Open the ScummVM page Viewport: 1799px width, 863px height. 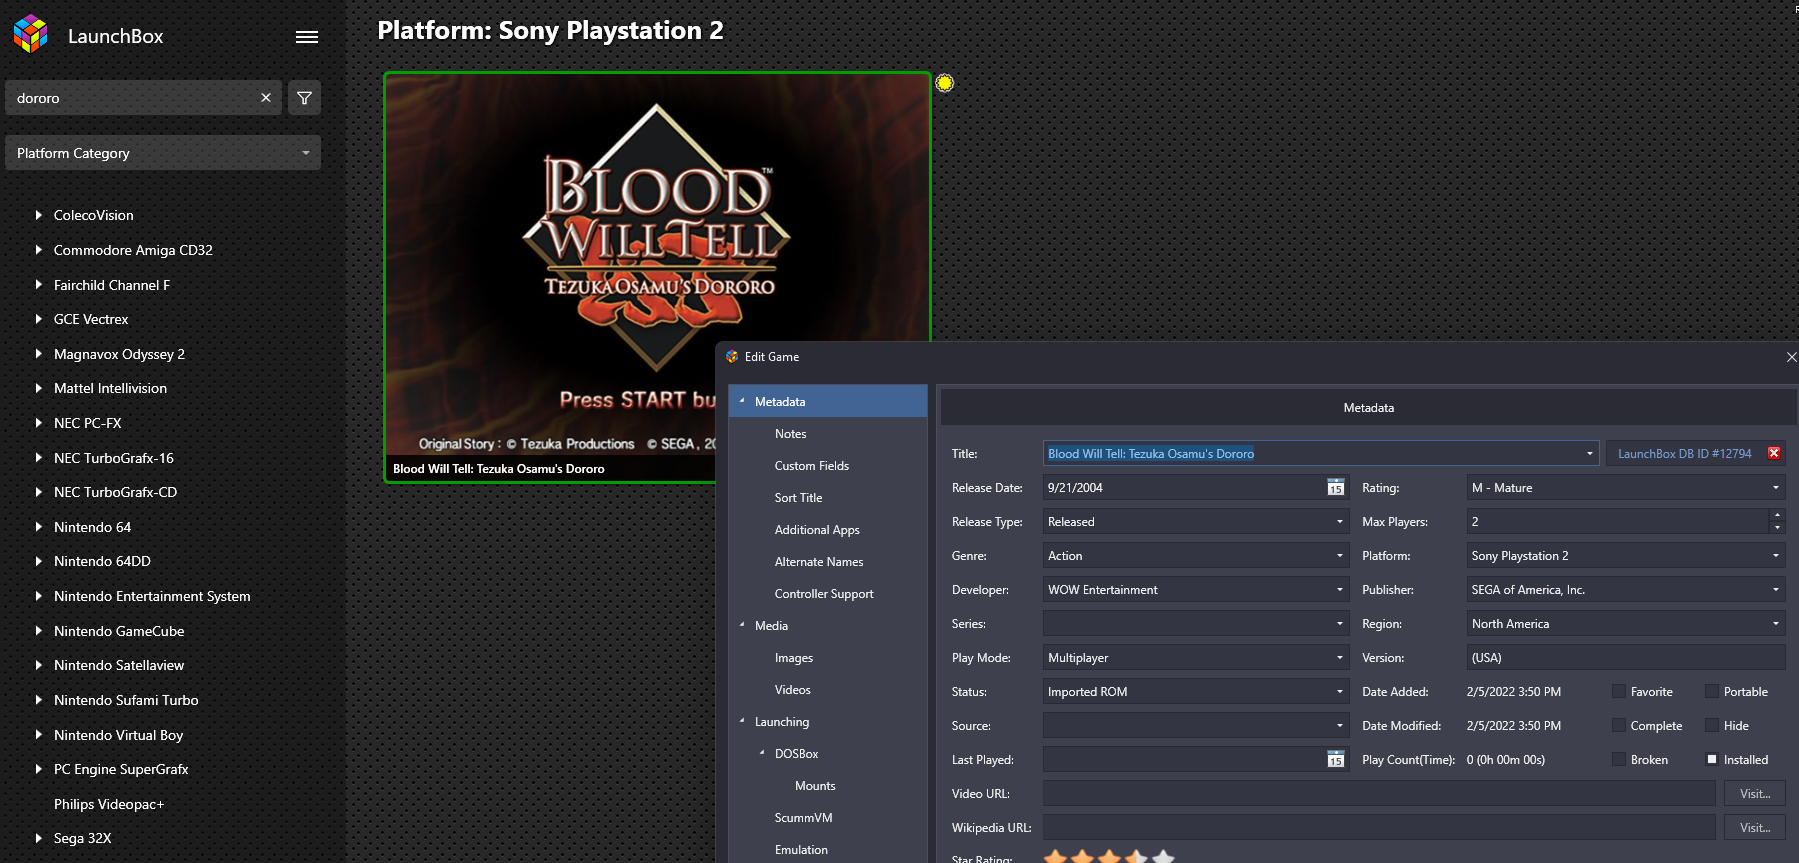coord(803,818)
